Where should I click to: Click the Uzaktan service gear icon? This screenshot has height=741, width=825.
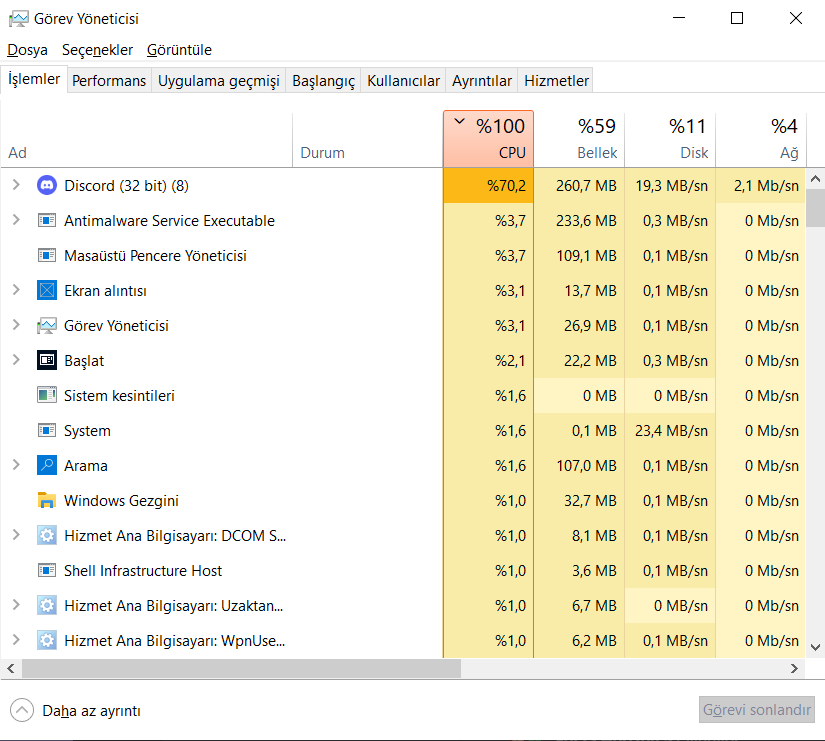click(x=47, y=605)
